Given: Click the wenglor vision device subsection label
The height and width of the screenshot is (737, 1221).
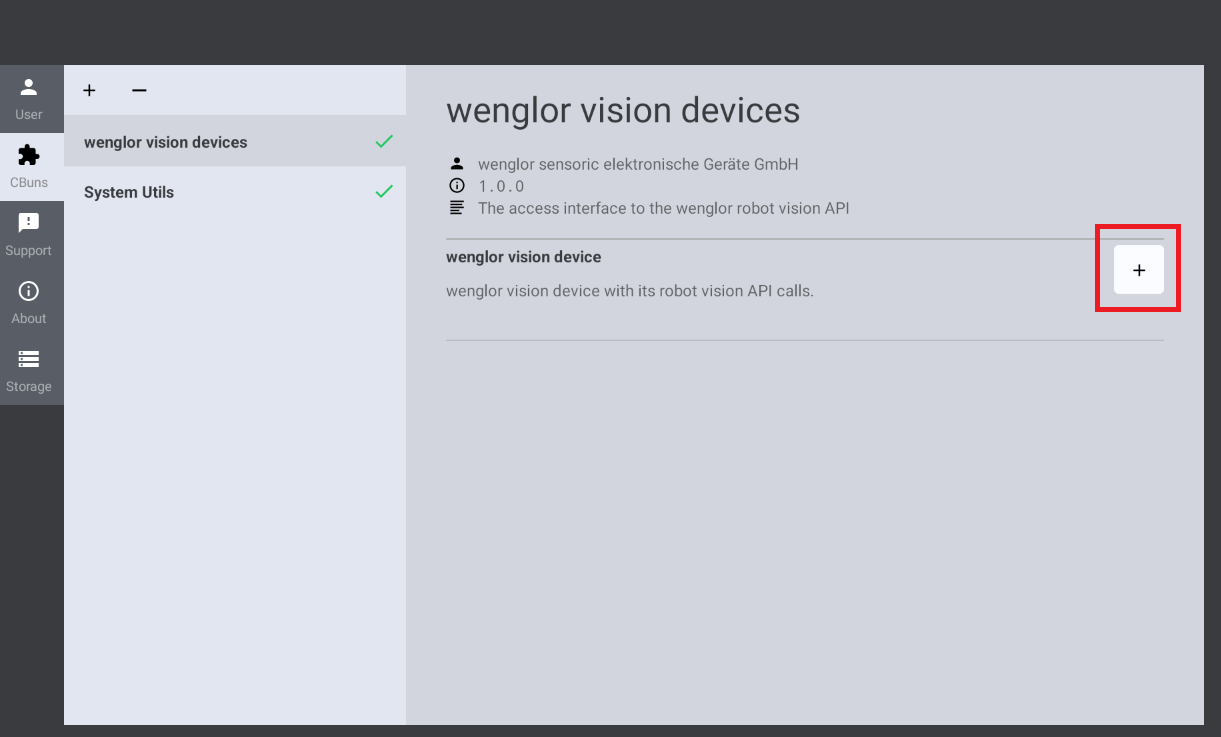Looking at the screenshot, I should click(523, 257).
